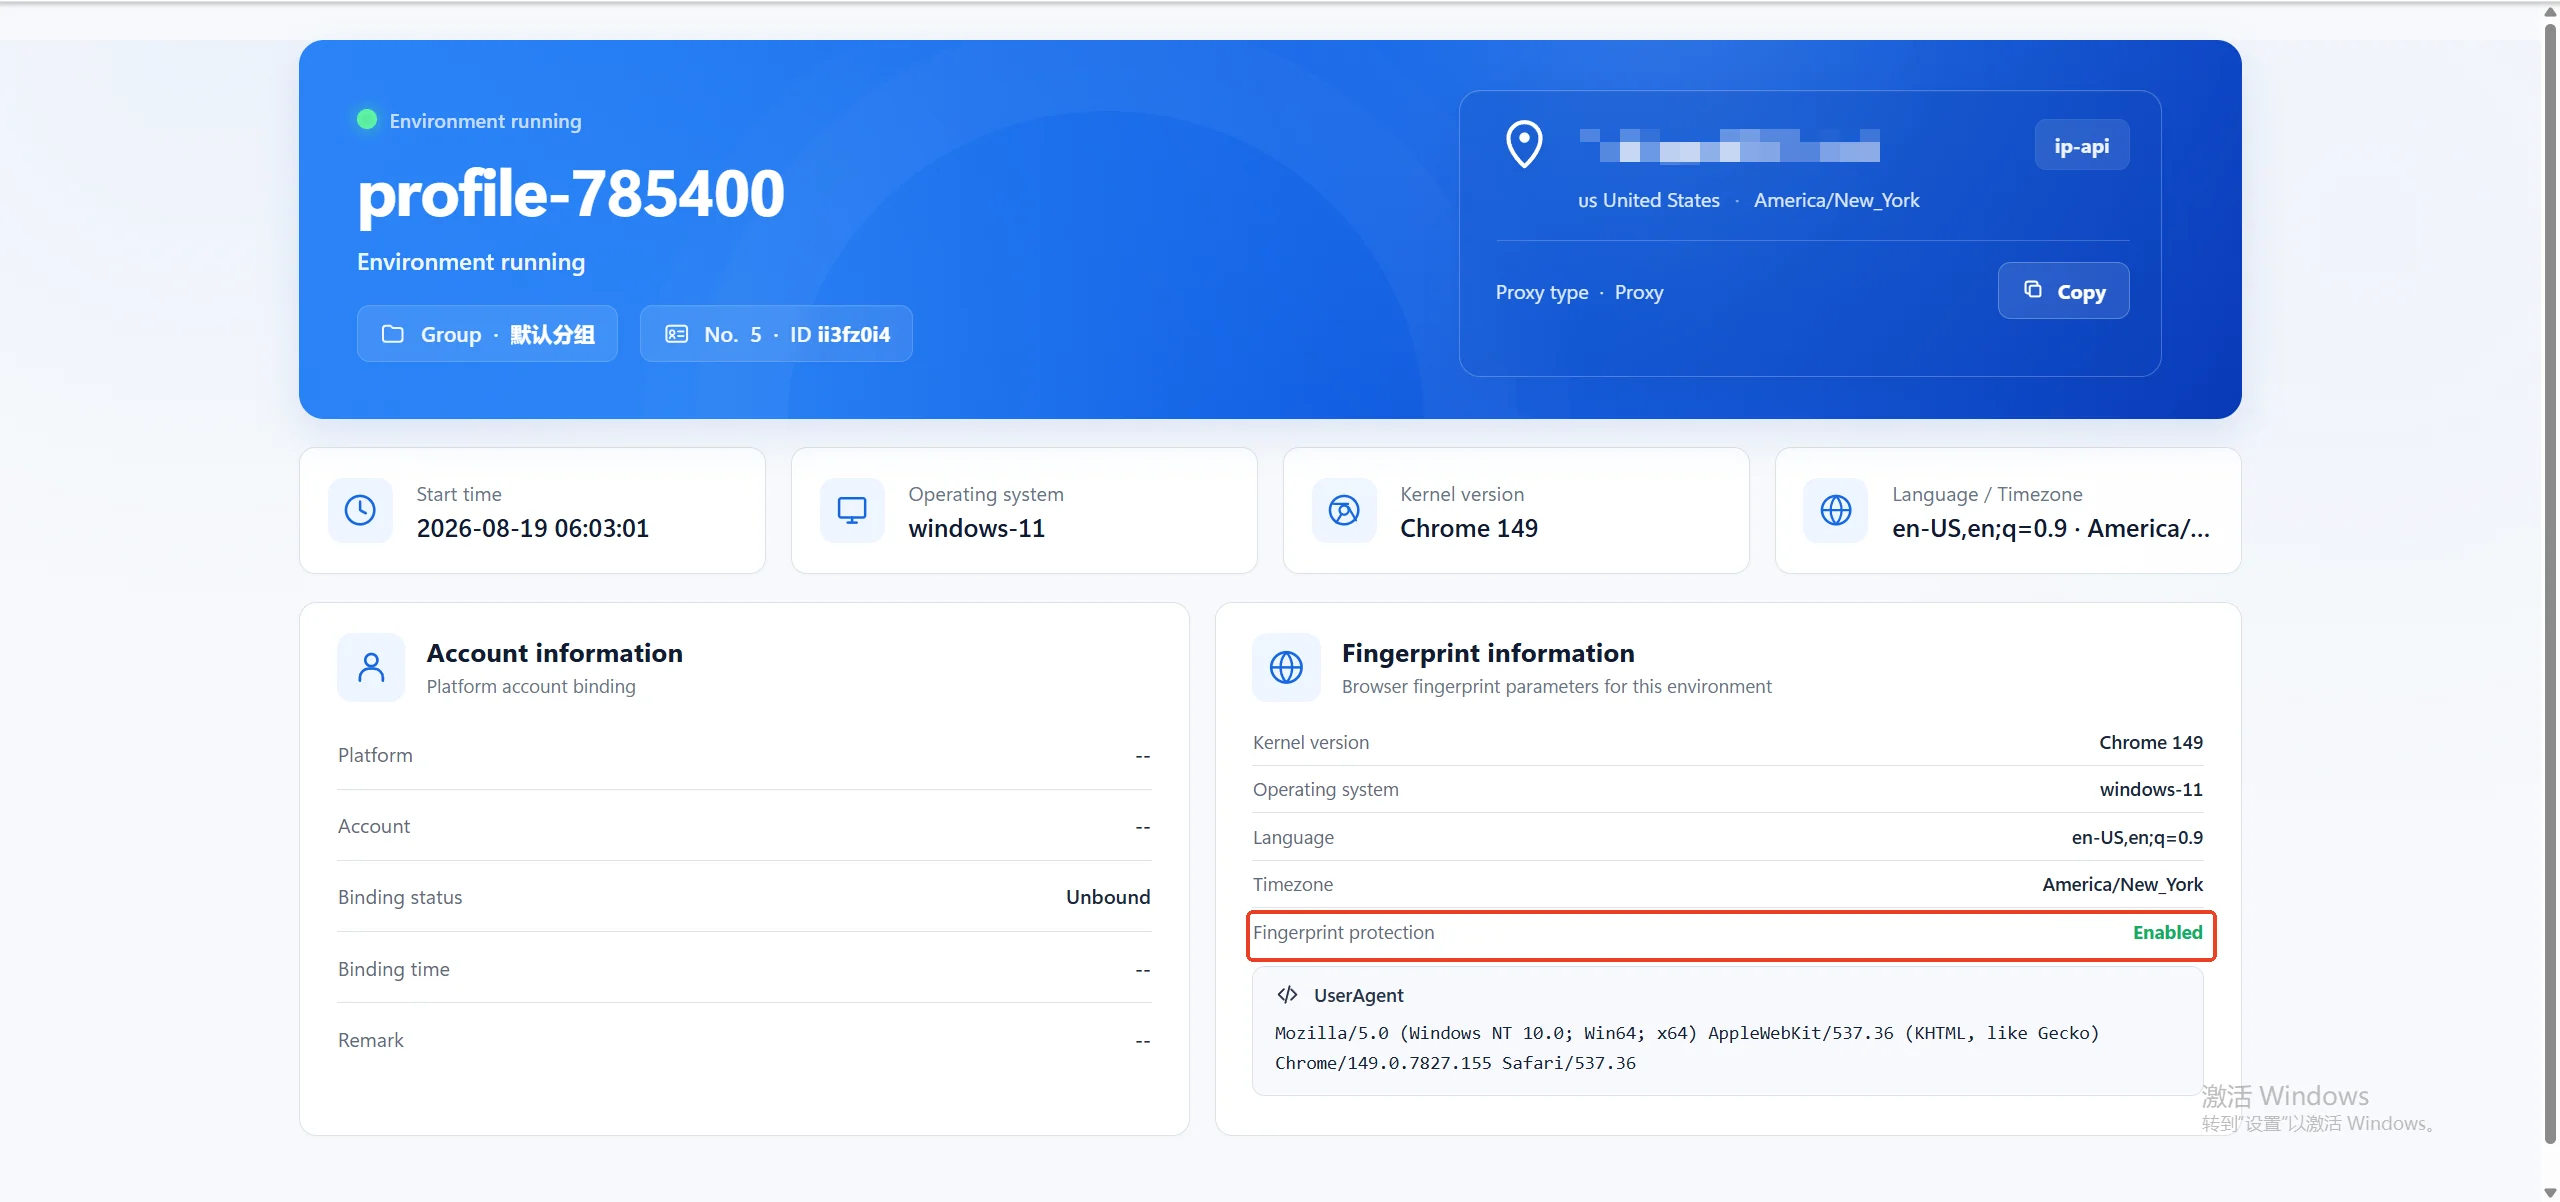Click the en-US,en;q=0.9 · America/... value
This screenshot has height=1202, width=2560.
[x=2051, y=529]
